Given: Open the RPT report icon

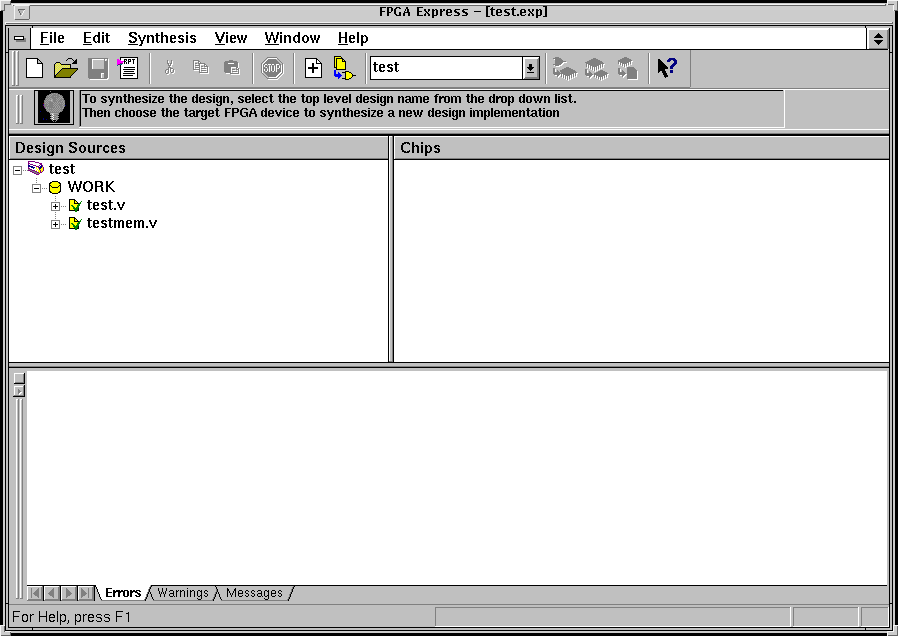Looking at the screenshot, I should (x=128, y=68).
